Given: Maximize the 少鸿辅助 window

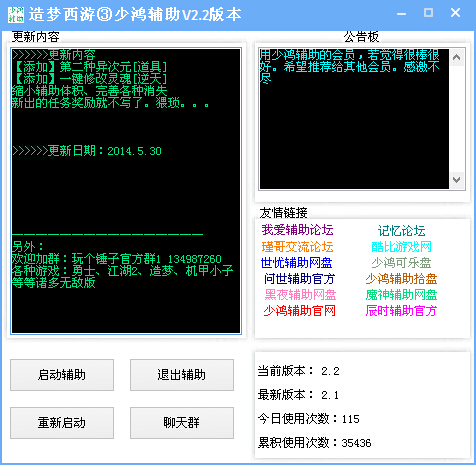Looking at the screenshot, I should 428,13.
